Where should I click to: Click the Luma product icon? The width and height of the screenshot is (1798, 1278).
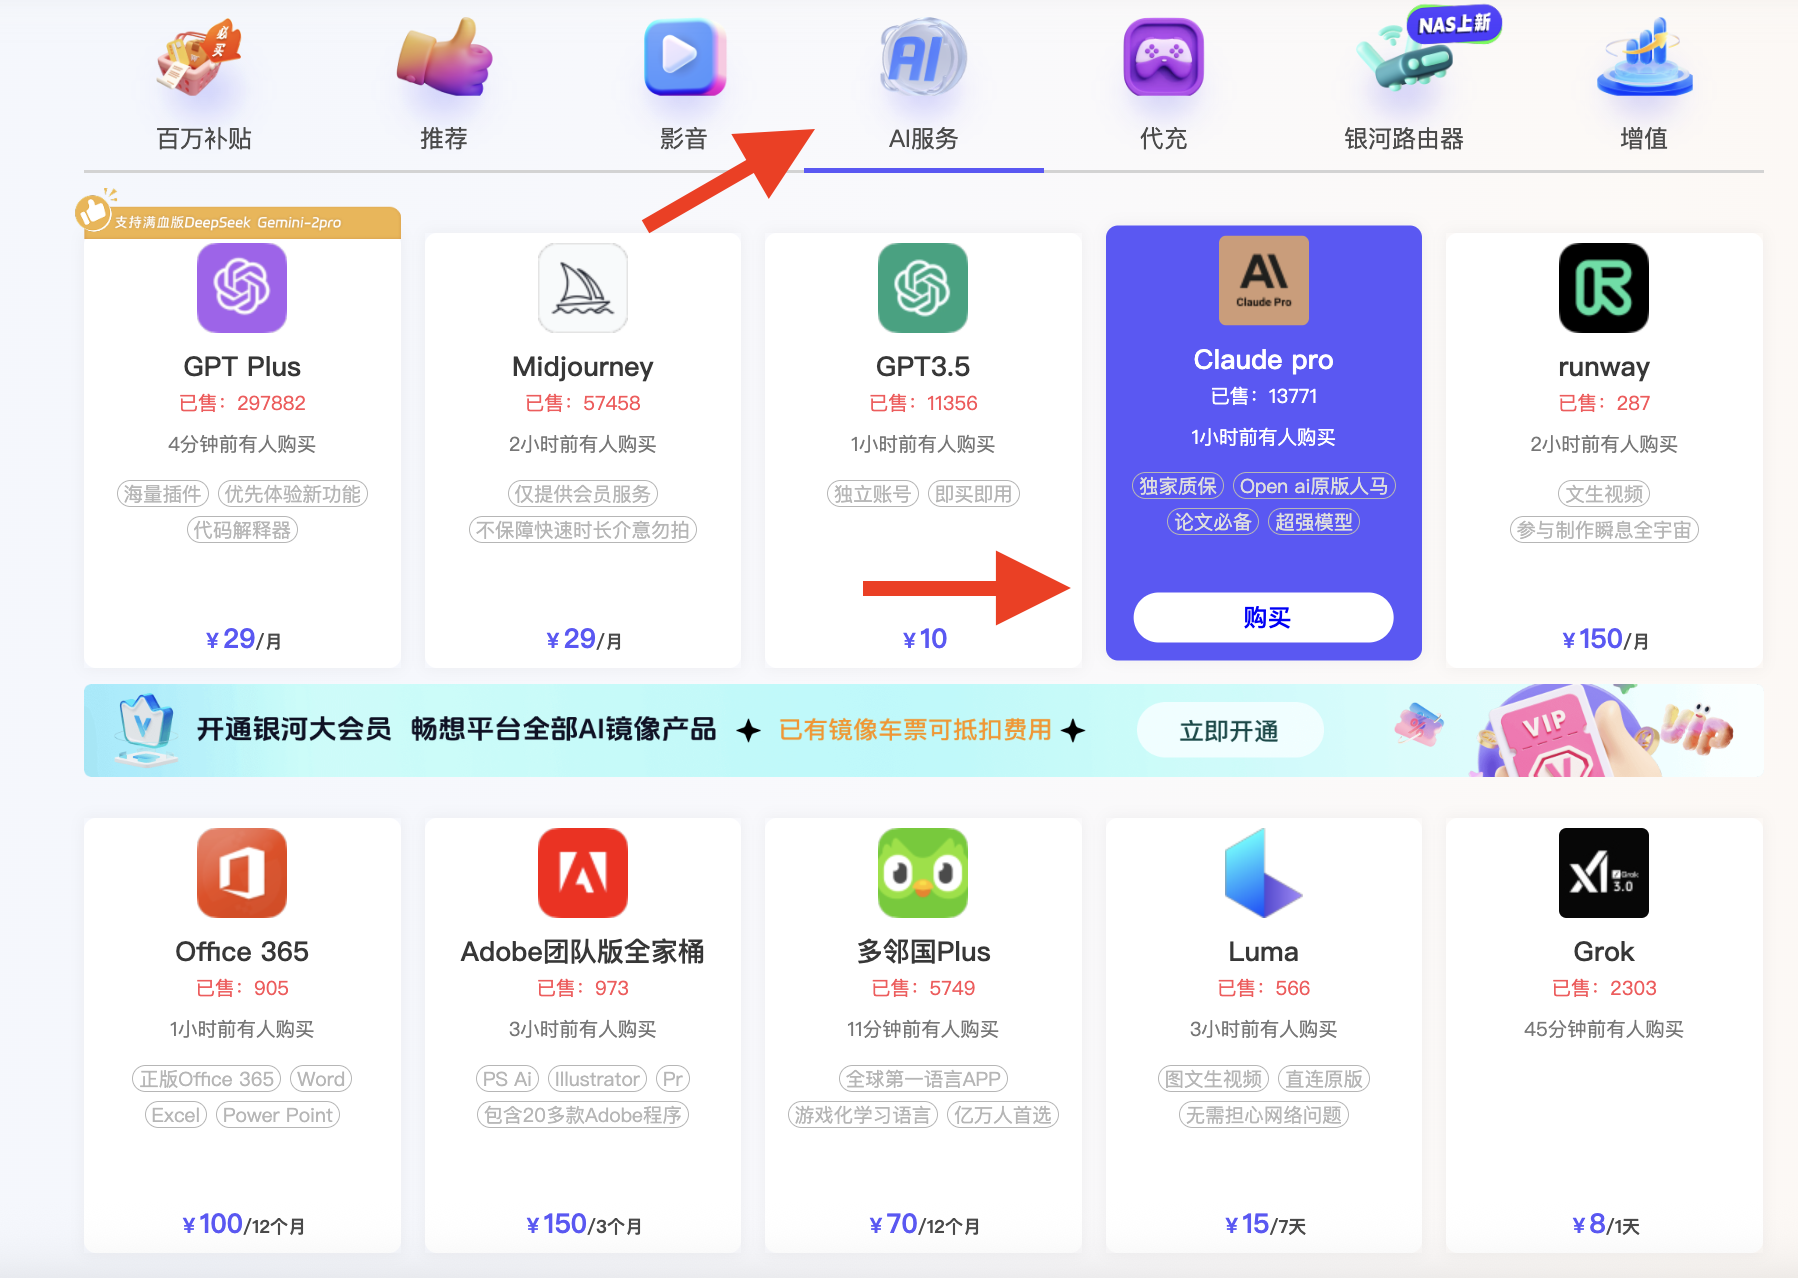click(1263, 873)
